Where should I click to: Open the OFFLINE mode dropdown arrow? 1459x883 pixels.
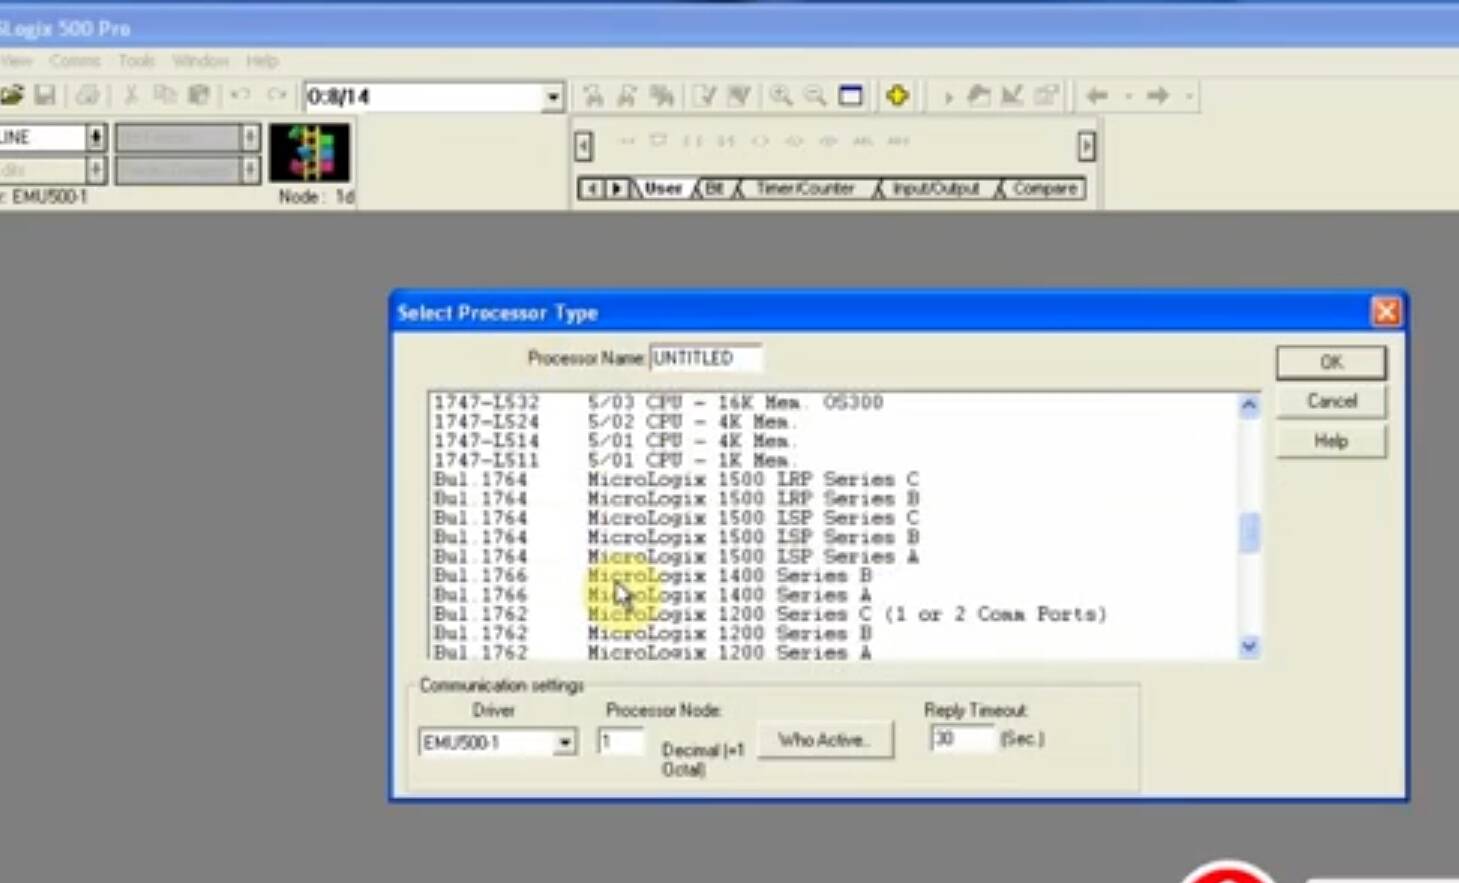tap(95, 137)
